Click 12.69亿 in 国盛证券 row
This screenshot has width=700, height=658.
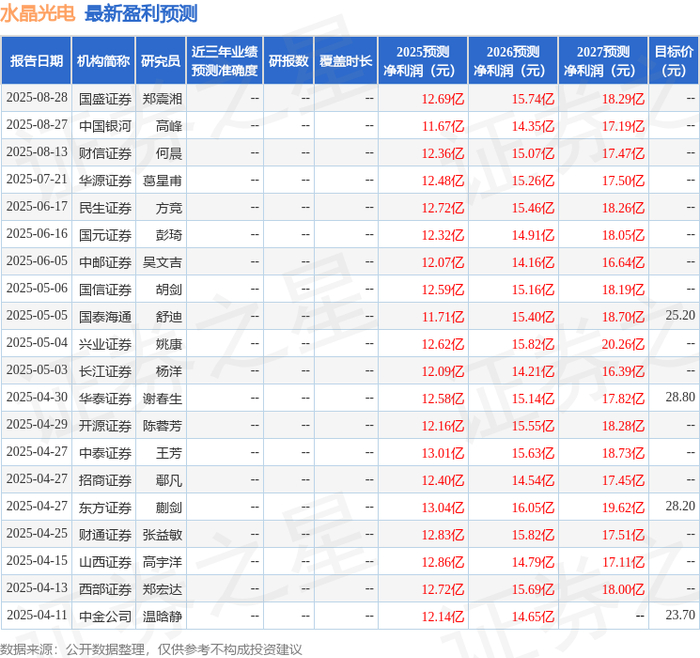[443, 99]
